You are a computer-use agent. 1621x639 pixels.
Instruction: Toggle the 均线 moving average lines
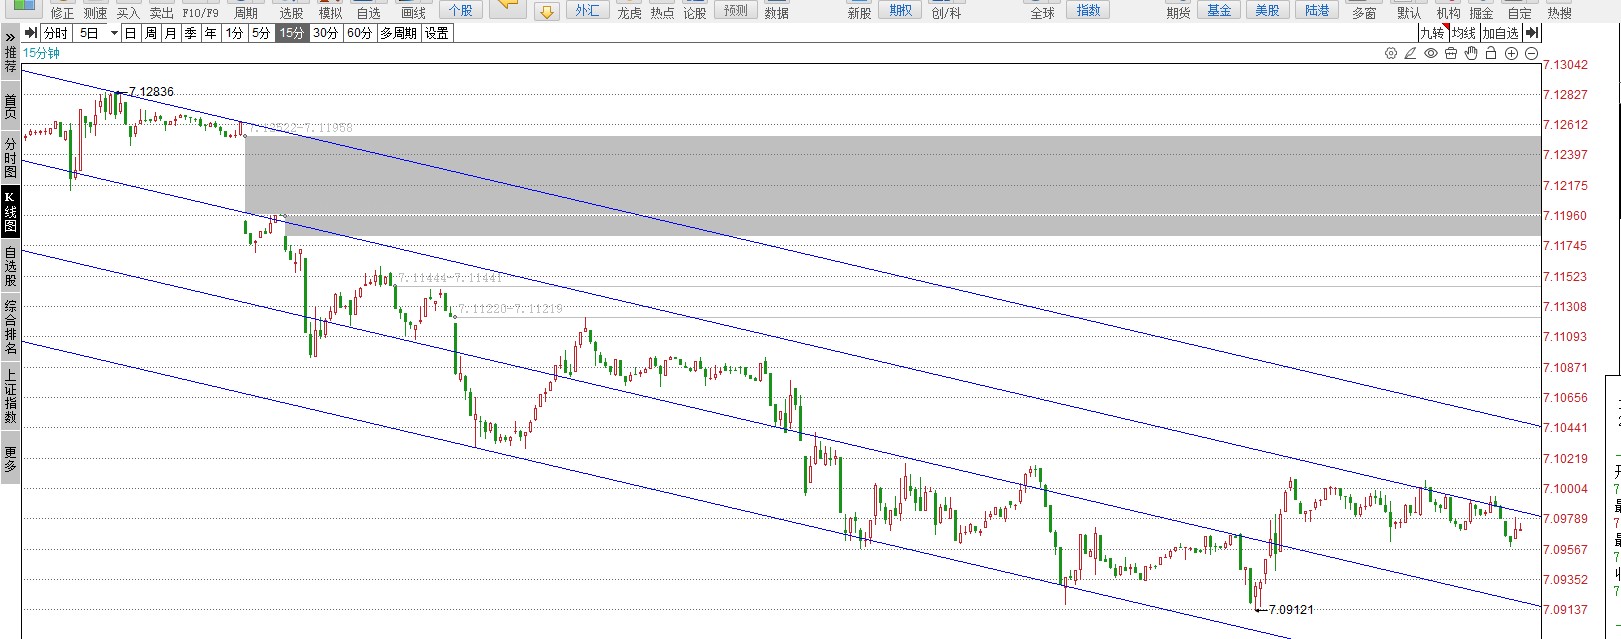point(1464,33)
